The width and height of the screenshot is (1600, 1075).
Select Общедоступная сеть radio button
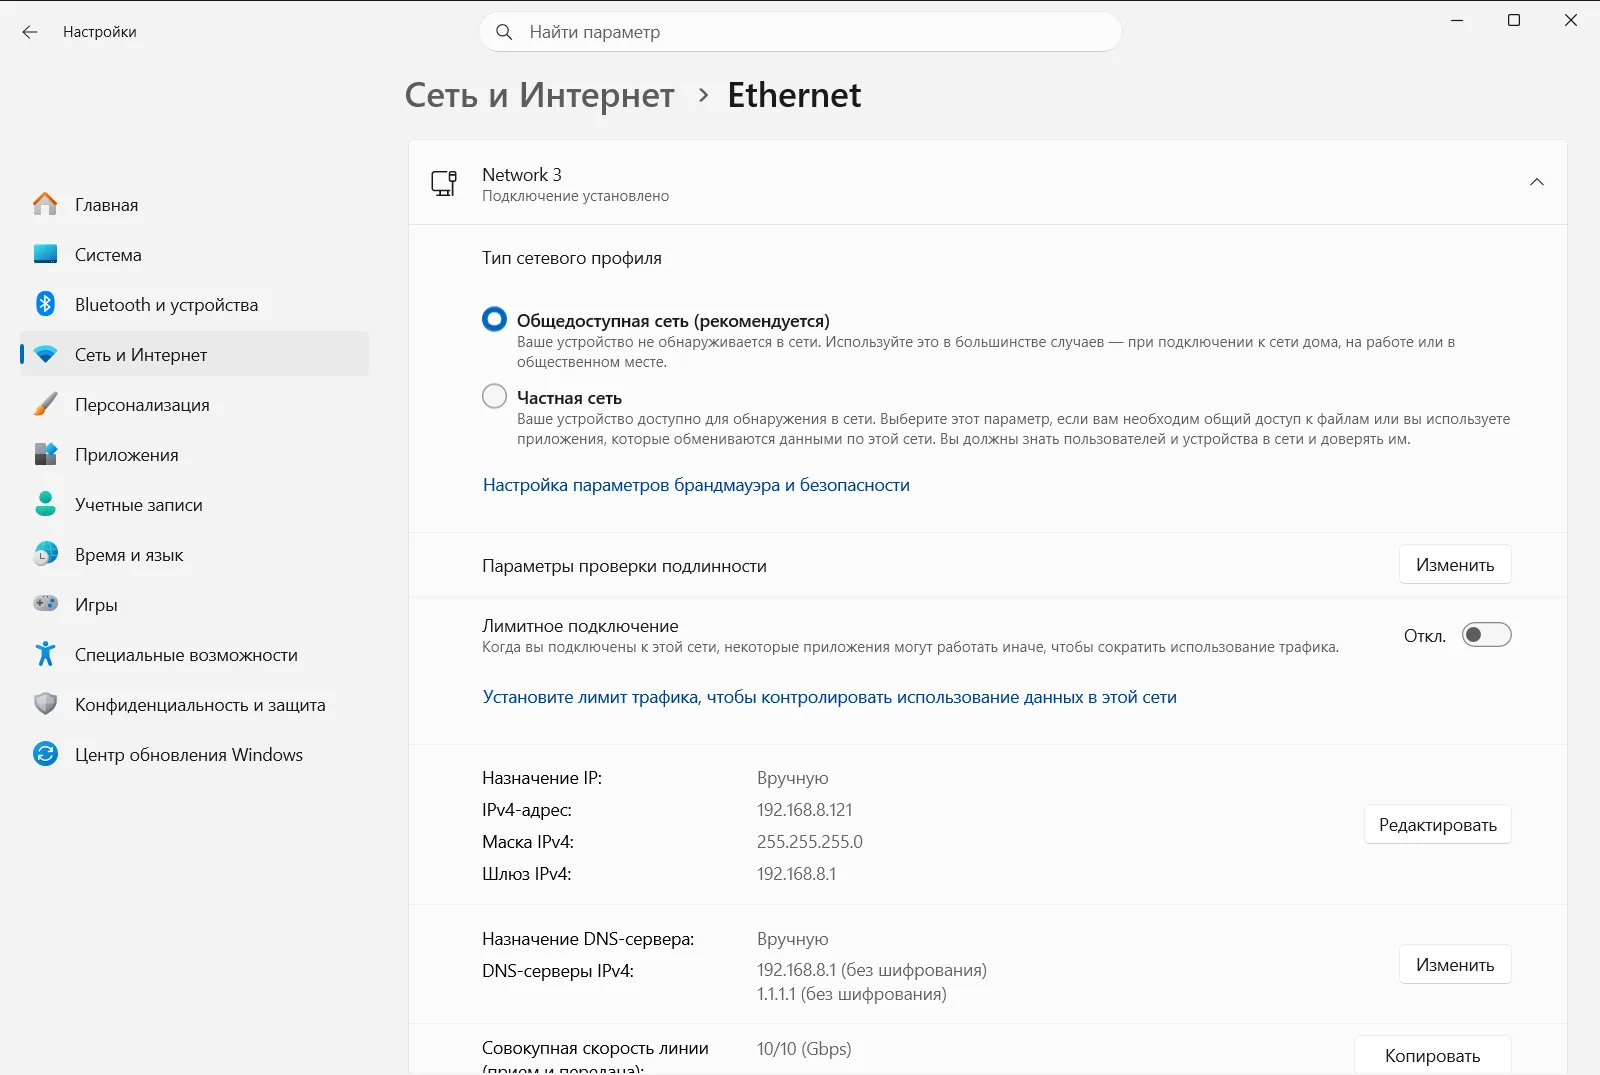click(494, 319)
